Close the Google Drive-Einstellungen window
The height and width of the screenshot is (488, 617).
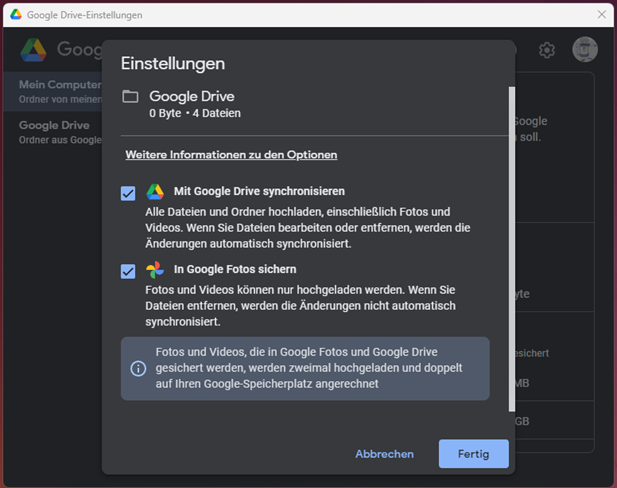pos(602,15)
